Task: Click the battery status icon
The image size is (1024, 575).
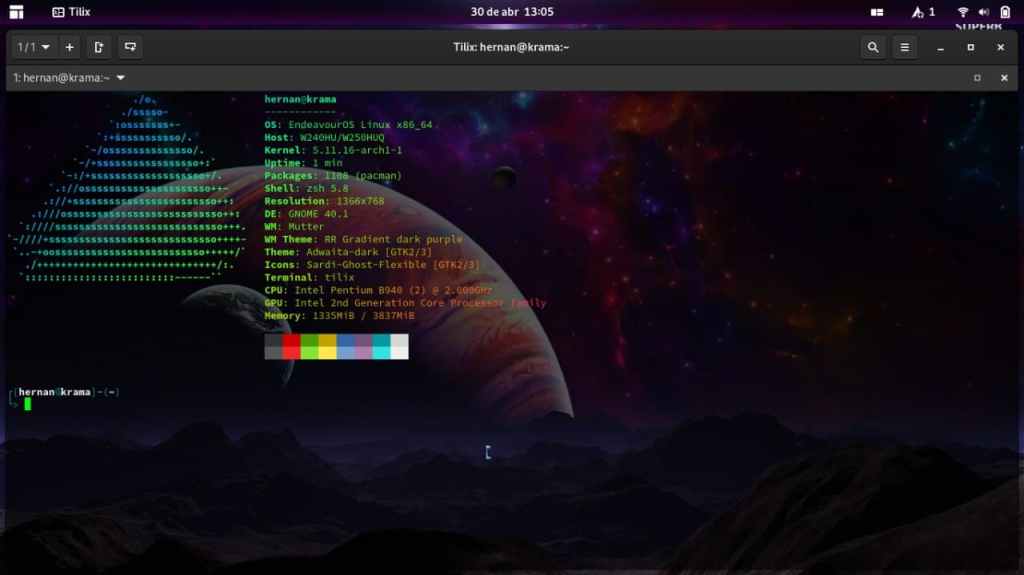Action: pos(1005,12)
